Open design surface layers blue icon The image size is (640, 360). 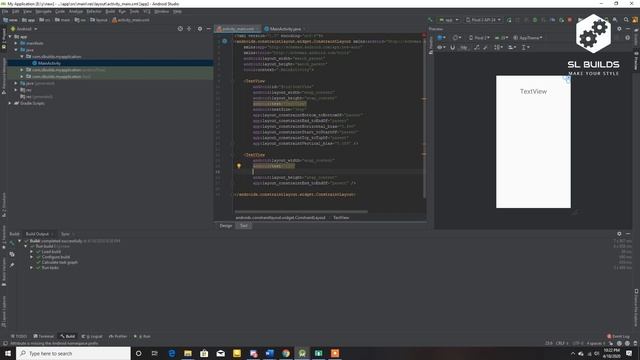[x=441, y=38]
